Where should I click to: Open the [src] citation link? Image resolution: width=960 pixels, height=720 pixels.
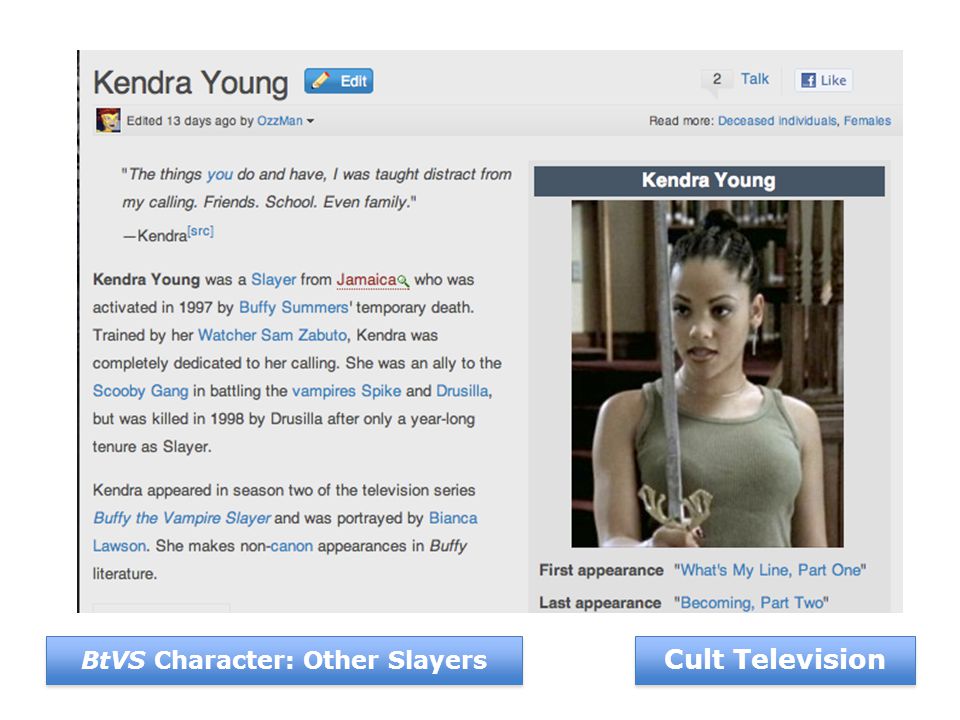pyautogui.click(x=201, y=231)
